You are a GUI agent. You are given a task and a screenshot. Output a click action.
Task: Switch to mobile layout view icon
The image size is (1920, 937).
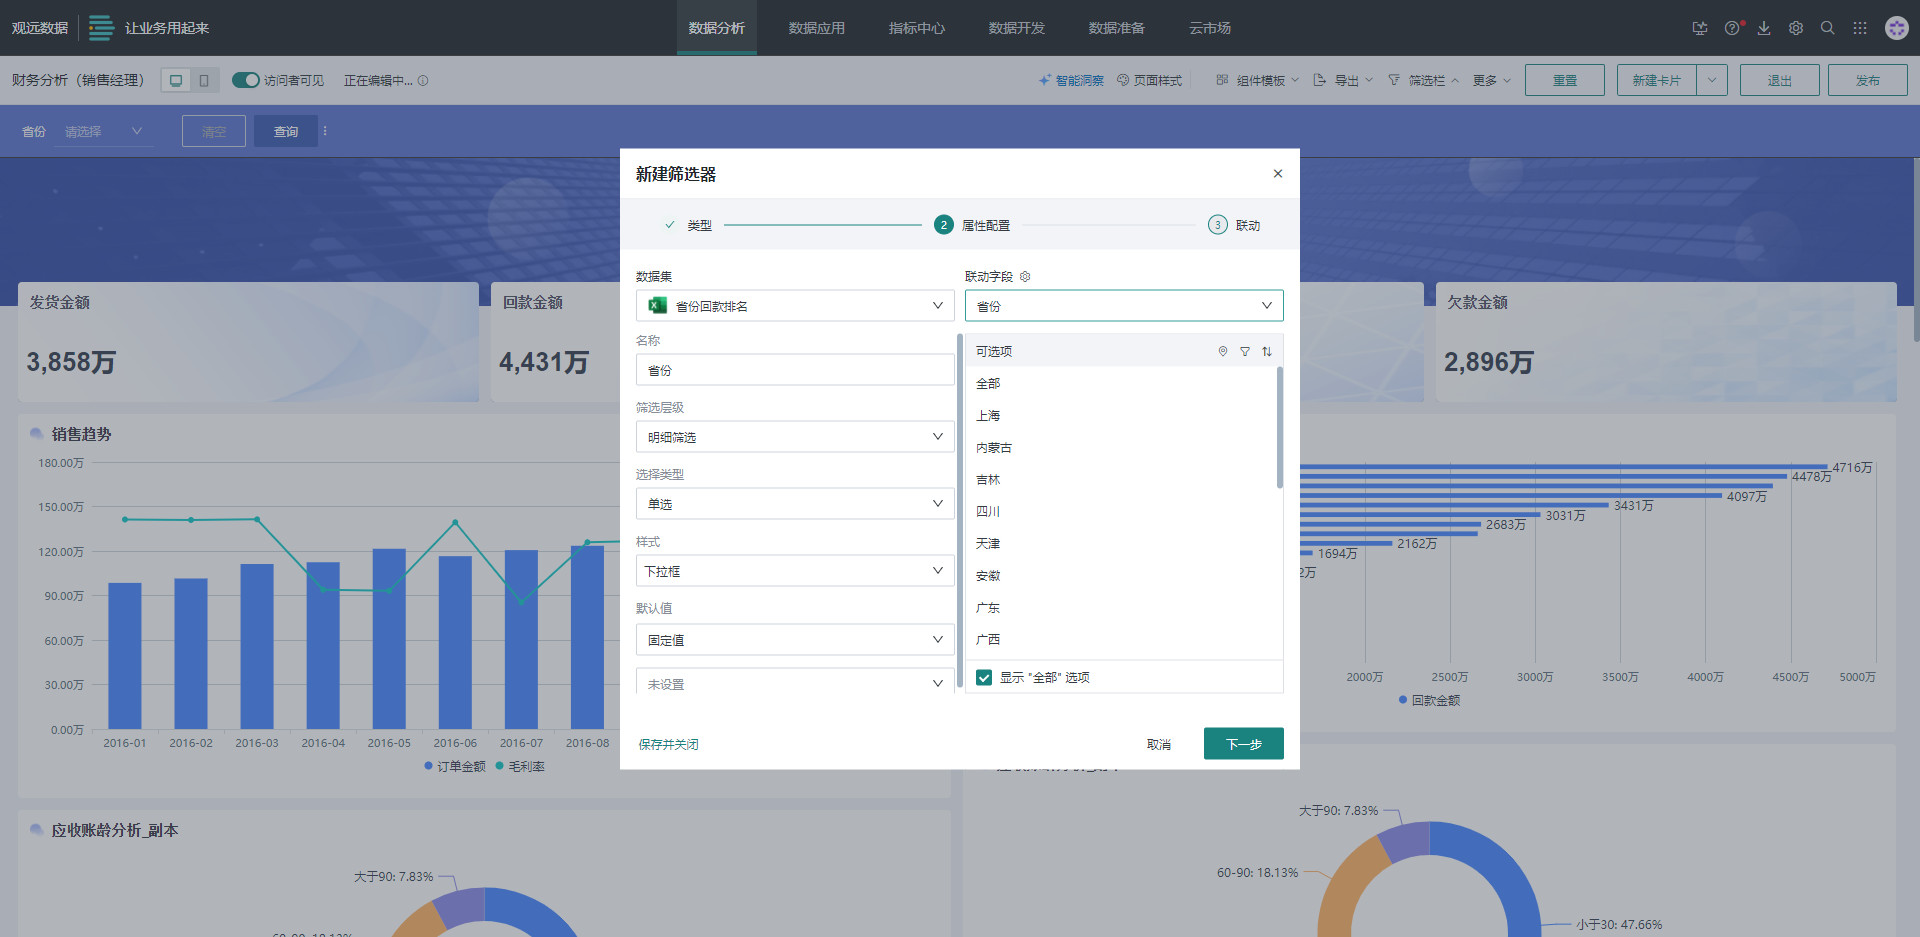[204, 80]
